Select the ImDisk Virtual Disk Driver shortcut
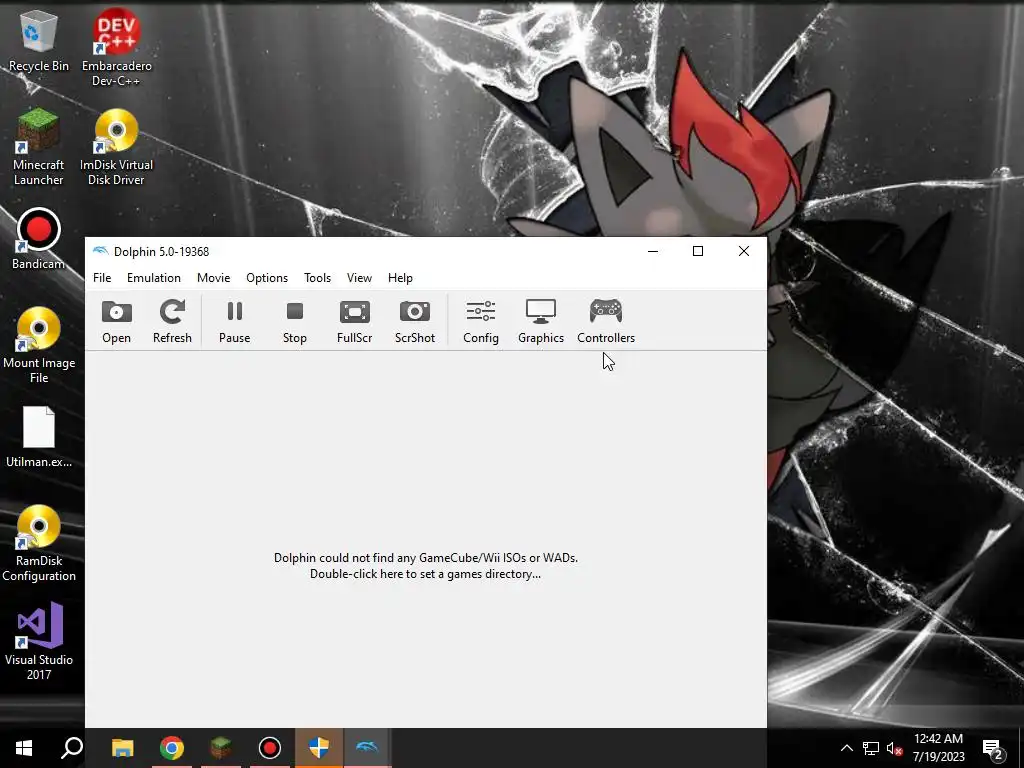Viewport: 1024px width, 768px height. click(116, 148)
